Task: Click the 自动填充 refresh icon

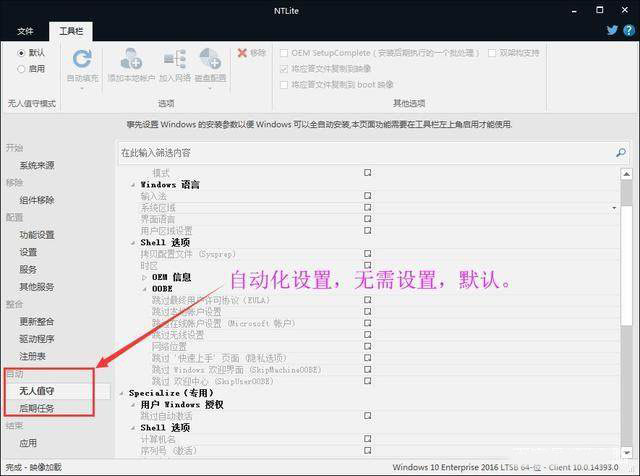Action: (x=82, y=59)
